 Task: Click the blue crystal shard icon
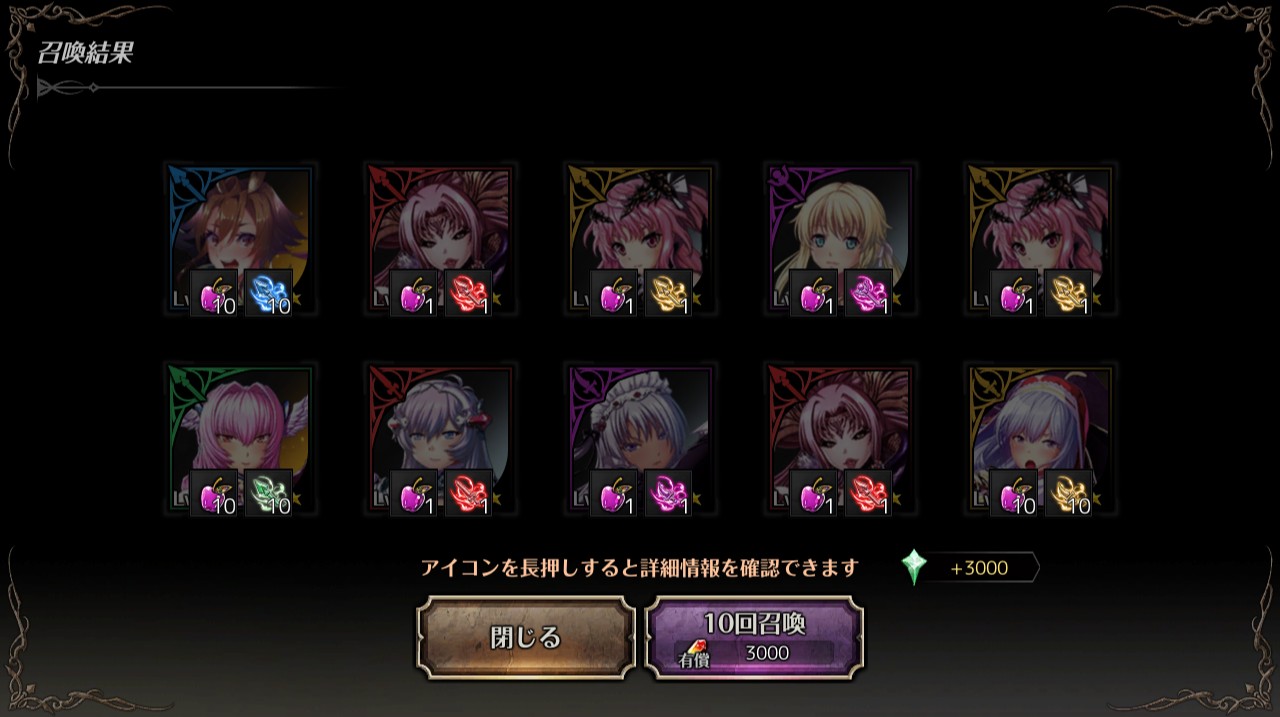268,293
